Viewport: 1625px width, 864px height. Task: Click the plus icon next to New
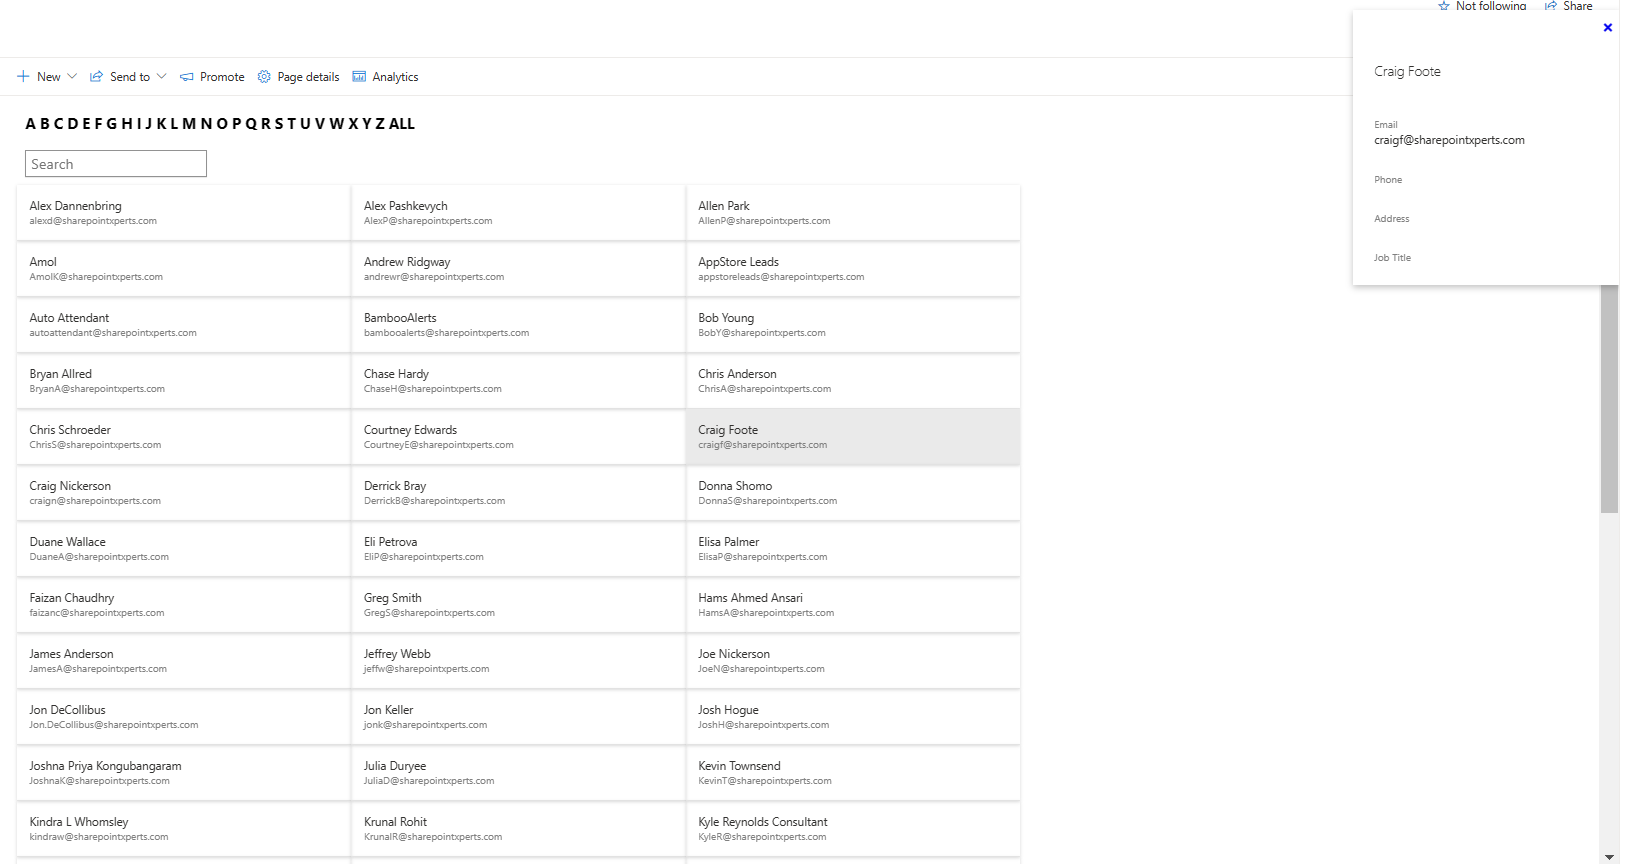coord(23,77)
